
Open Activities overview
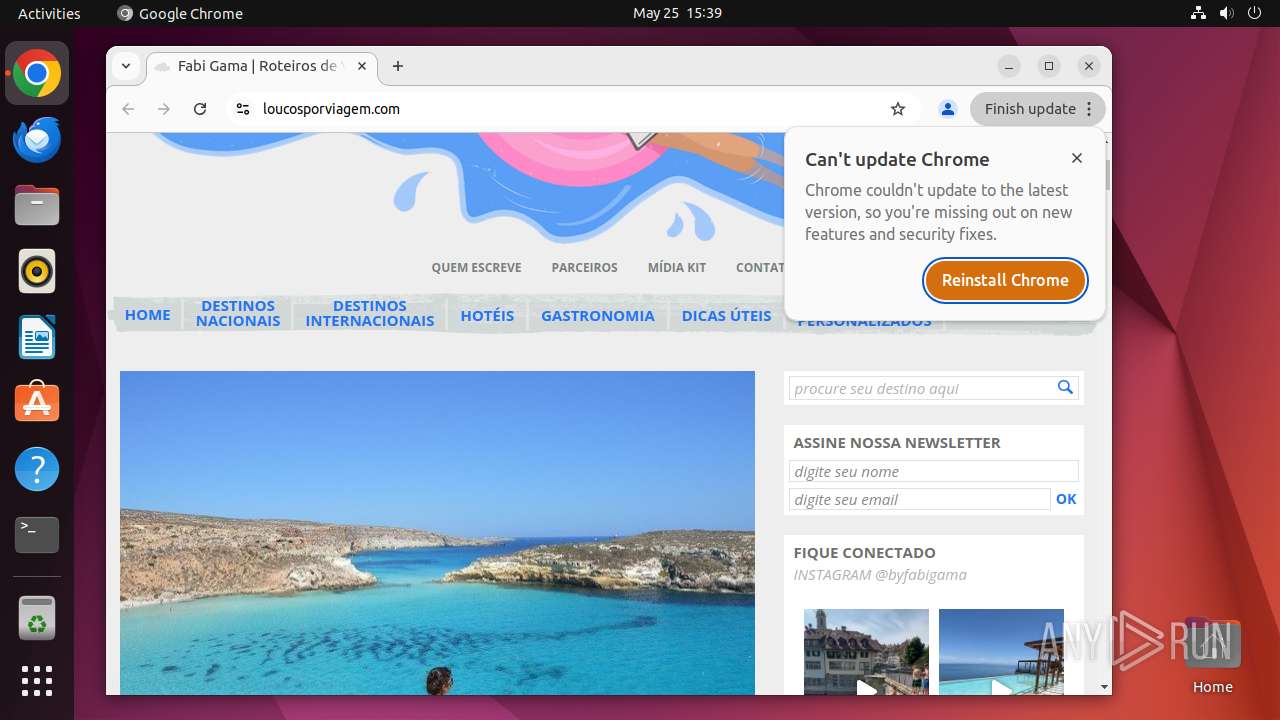coord(49,13)
